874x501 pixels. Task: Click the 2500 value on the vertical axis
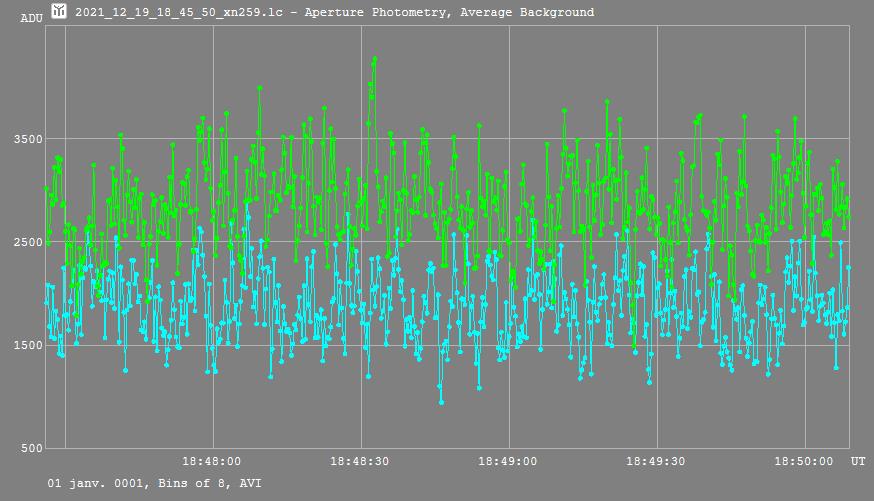tap(26, 242)
